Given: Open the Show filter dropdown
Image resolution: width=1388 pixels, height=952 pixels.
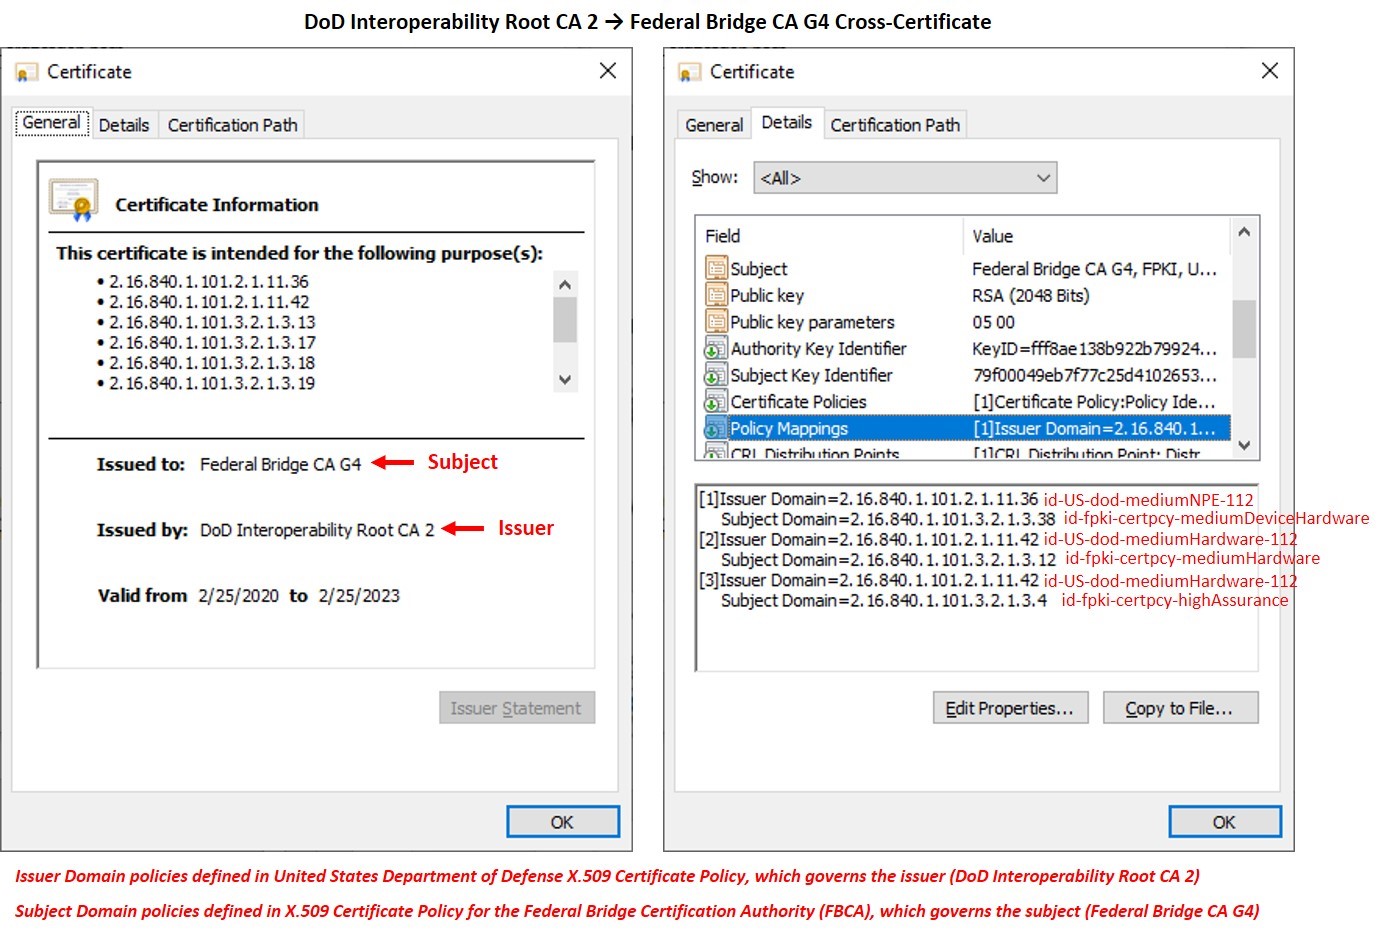Looking at the screenshot, I should point(905,178).
